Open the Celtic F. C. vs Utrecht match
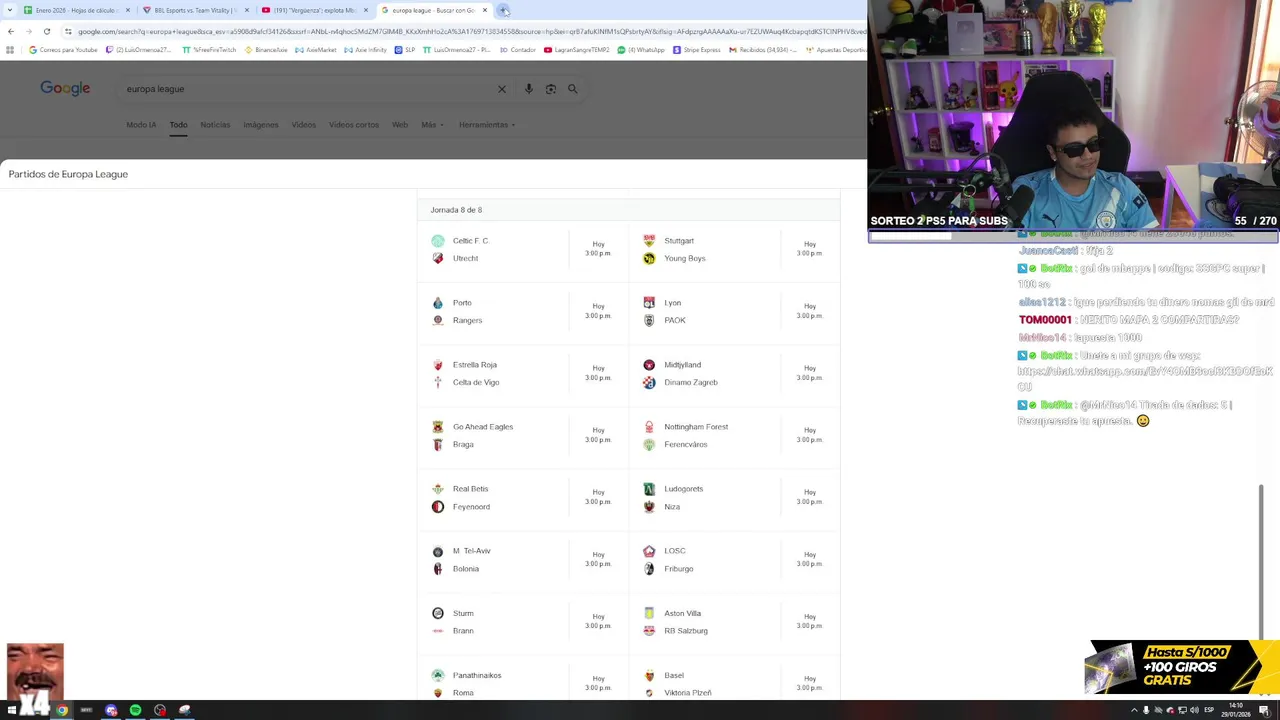 click(523, 249)
